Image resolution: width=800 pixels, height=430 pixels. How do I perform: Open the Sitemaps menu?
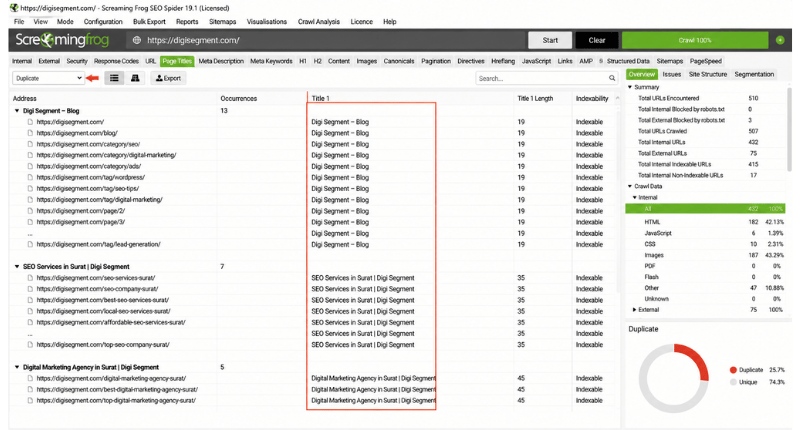click(x=222, y=21)
